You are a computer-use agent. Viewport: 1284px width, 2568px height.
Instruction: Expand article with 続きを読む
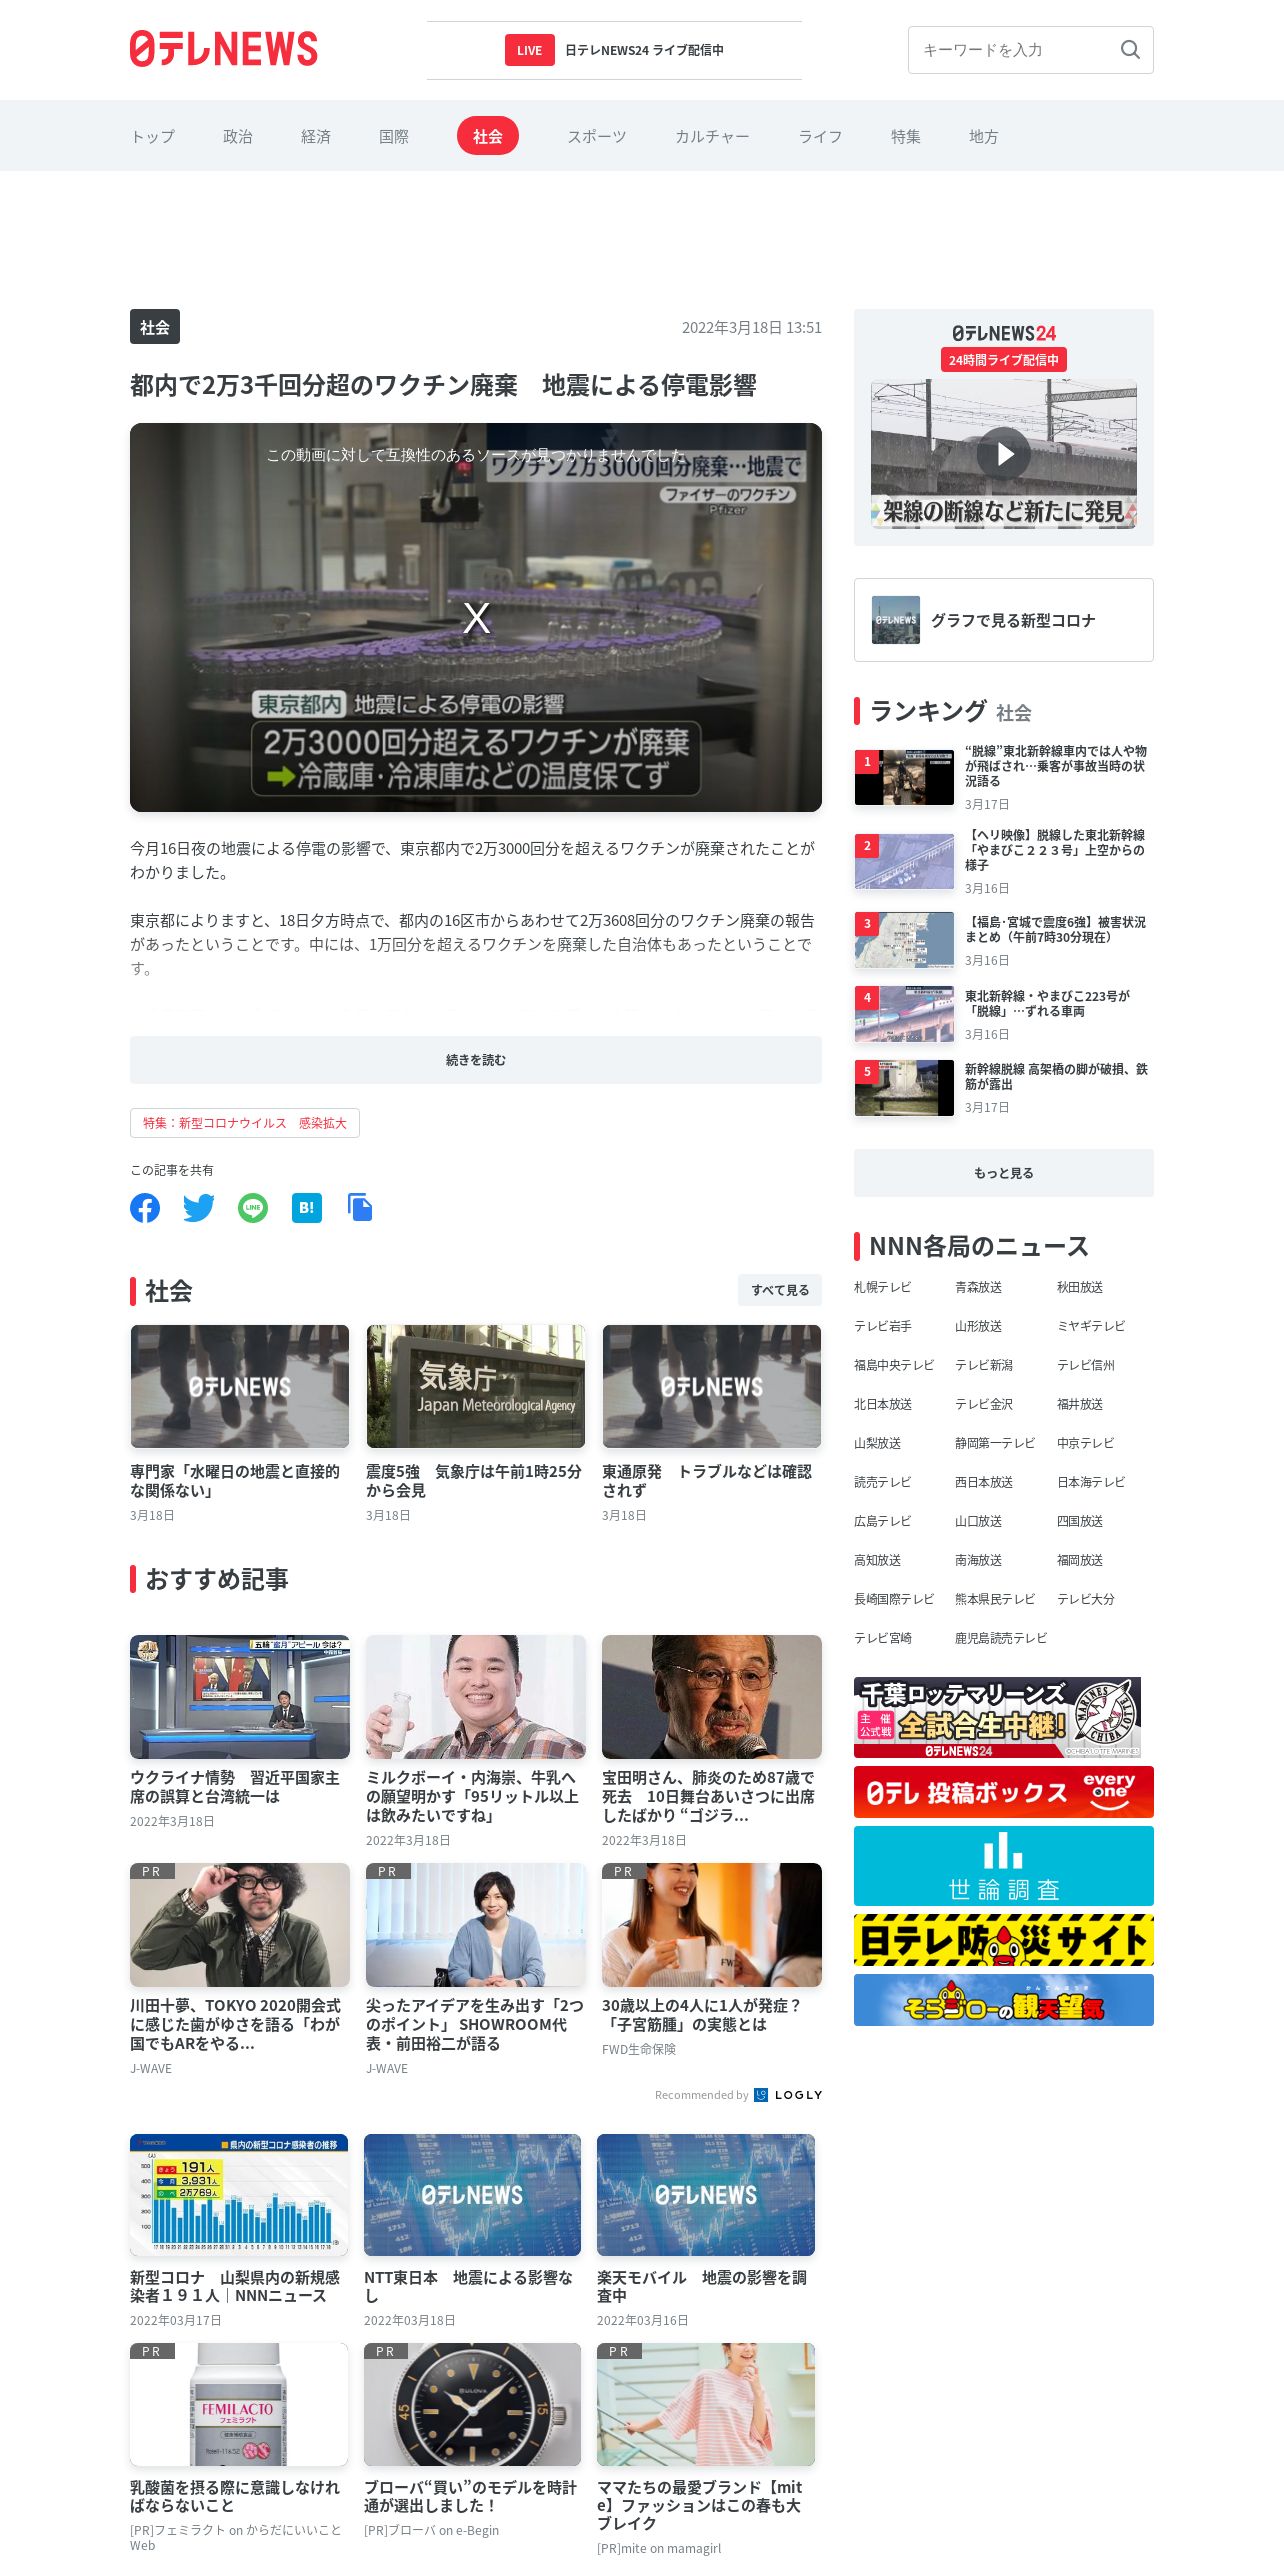tap(476, 1060)
